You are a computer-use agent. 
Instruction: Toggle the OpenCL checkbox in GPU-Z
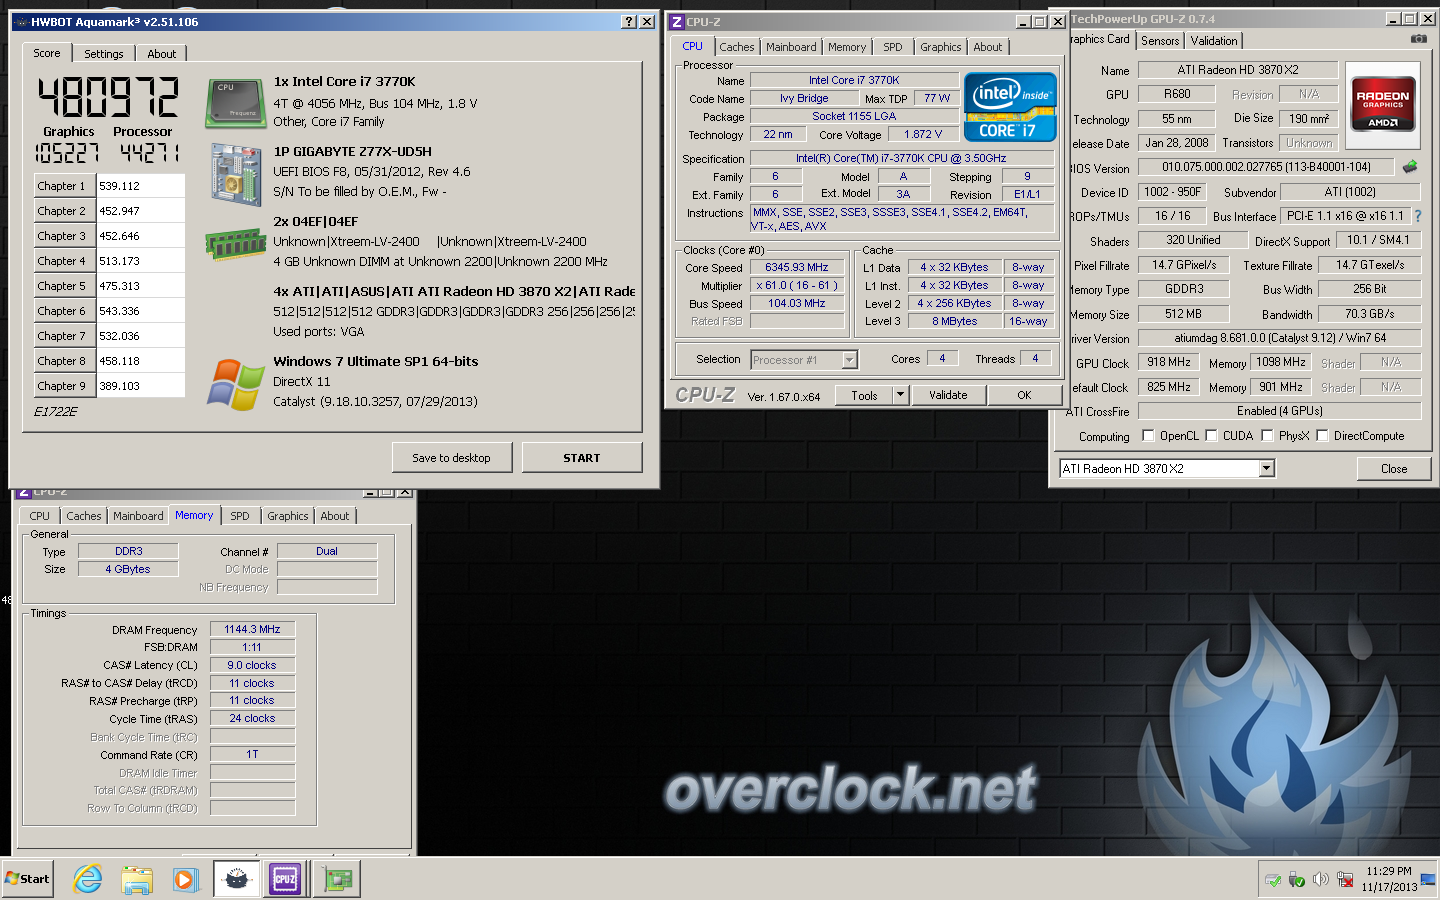pos(1148,435)
